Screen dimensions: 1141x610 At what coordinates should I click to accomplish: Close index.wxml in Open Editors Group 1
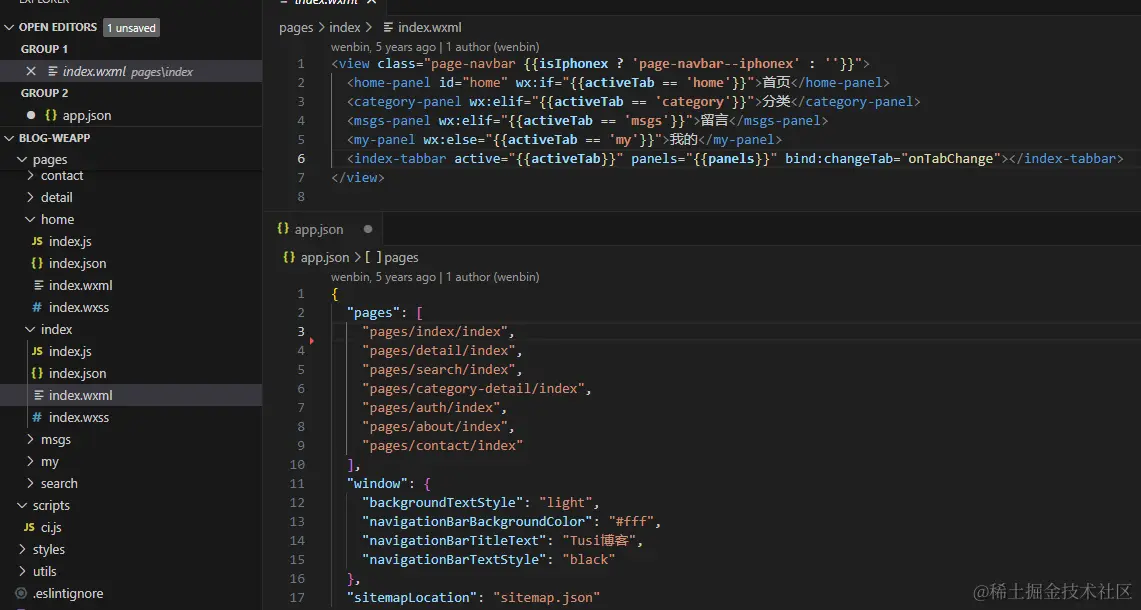pyautogui.click(x=31, y=71)
